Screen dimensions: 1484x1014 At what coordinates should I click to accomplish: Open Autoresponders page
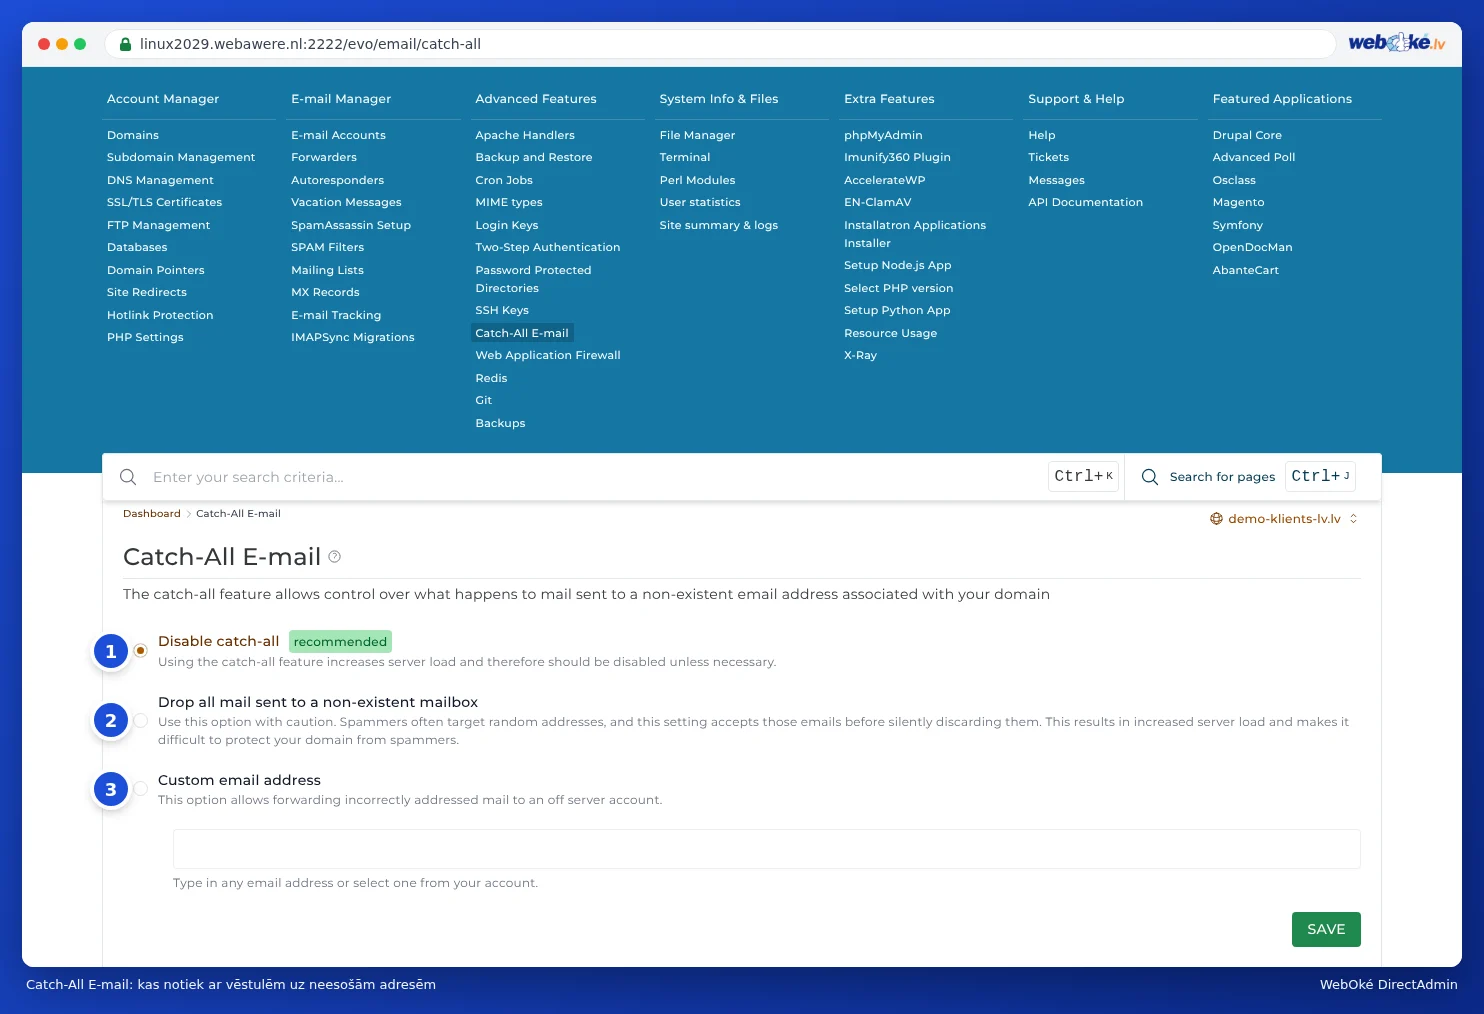pos(337,180)
